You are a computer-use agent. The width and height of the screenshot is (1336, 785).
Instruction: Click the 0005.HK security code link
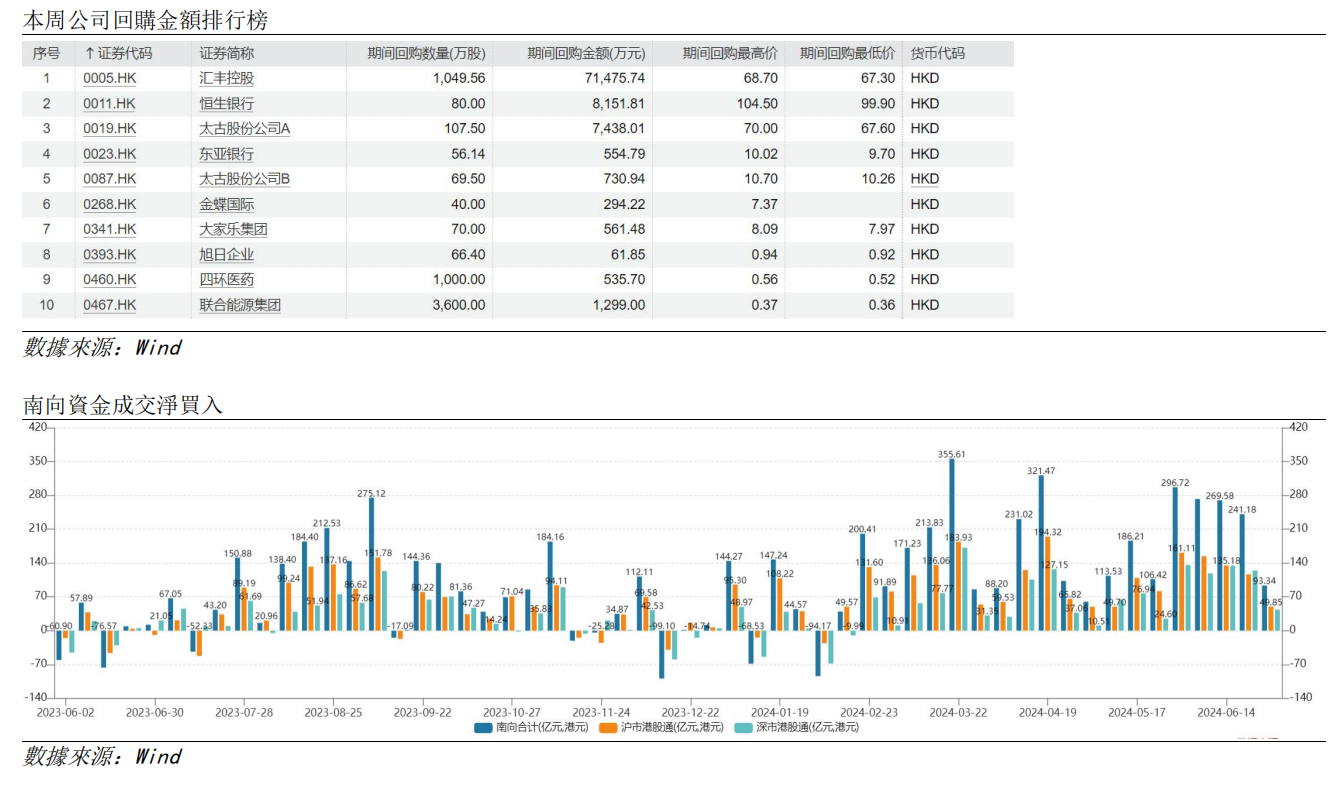click(109, 78)
